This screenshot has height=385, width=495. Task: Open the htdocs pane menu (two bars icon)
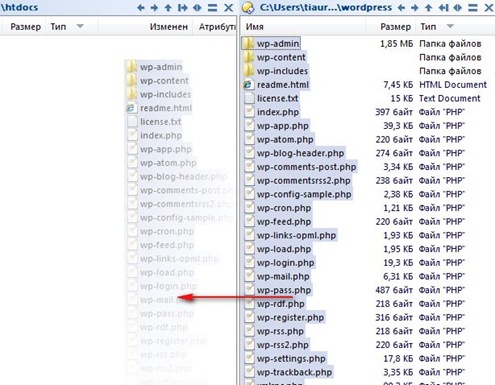212,7
